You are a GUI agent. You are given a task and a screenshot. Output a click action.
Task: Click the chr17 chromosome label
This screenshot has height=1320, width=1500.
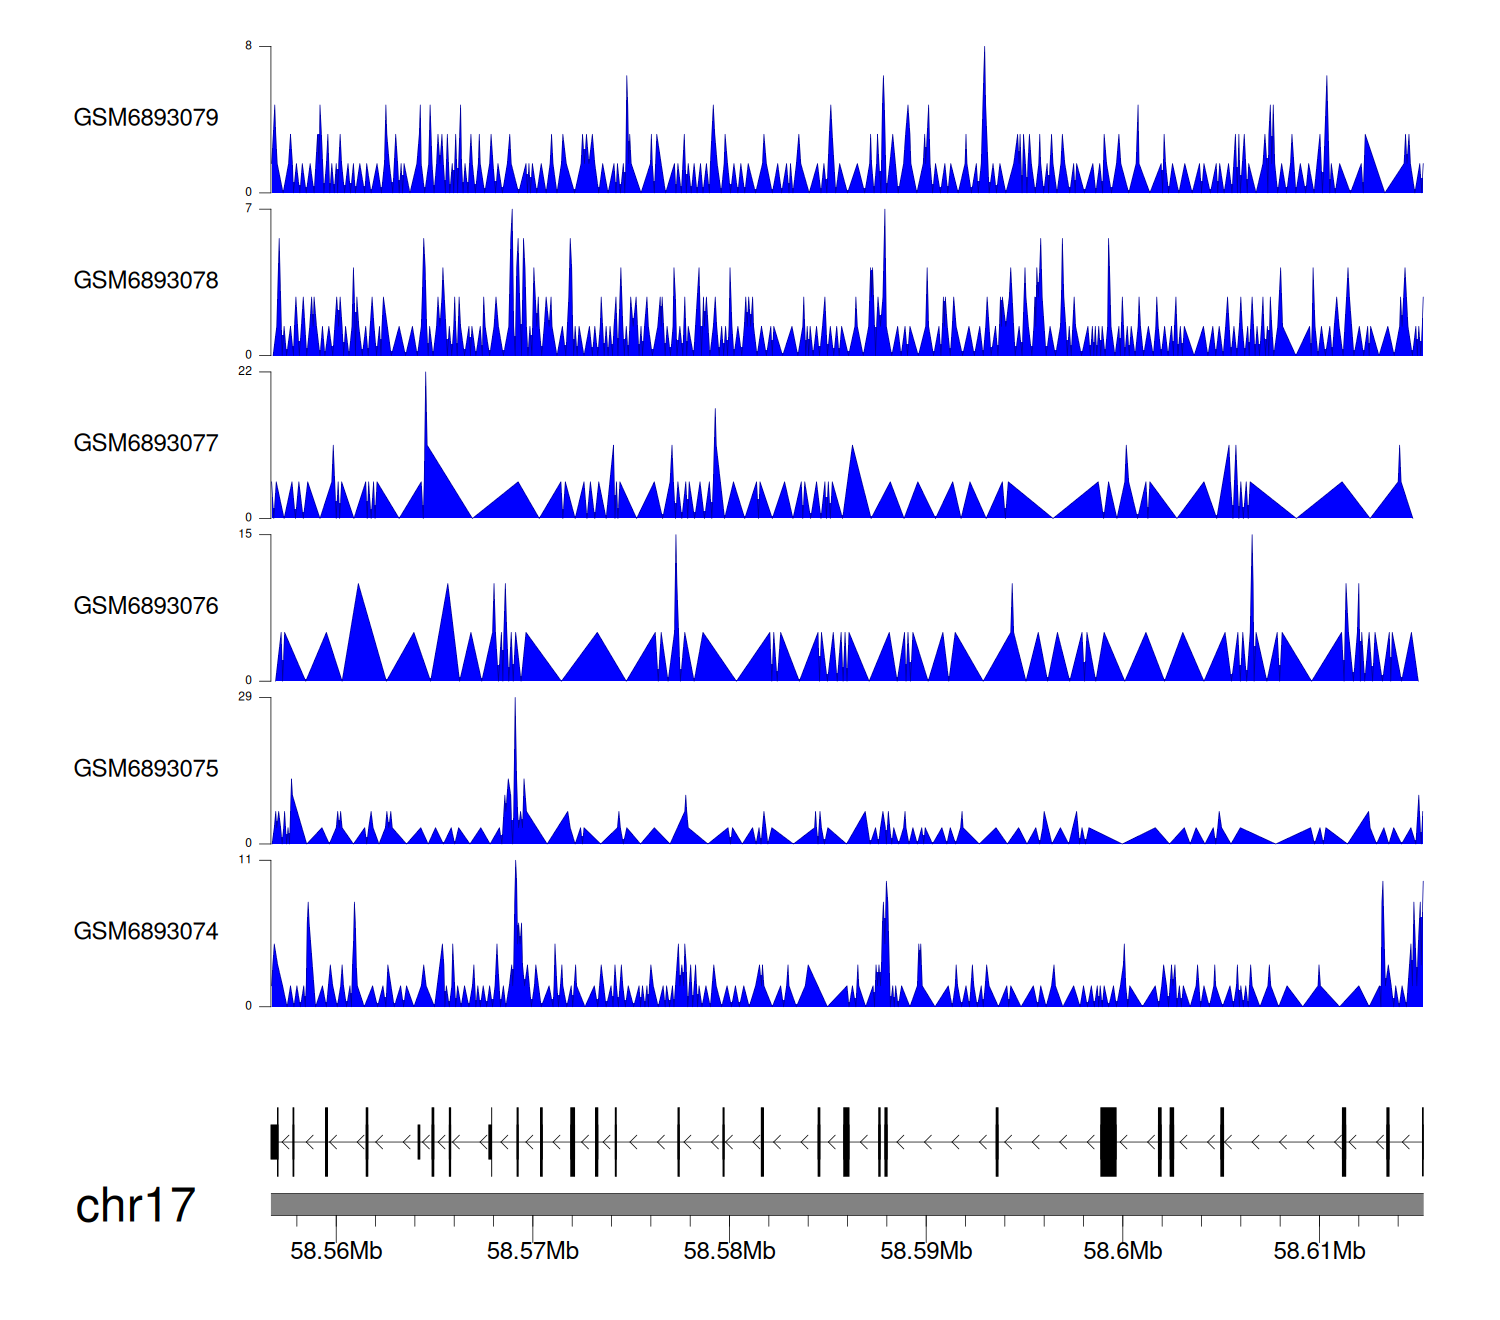coord(135,1206)
